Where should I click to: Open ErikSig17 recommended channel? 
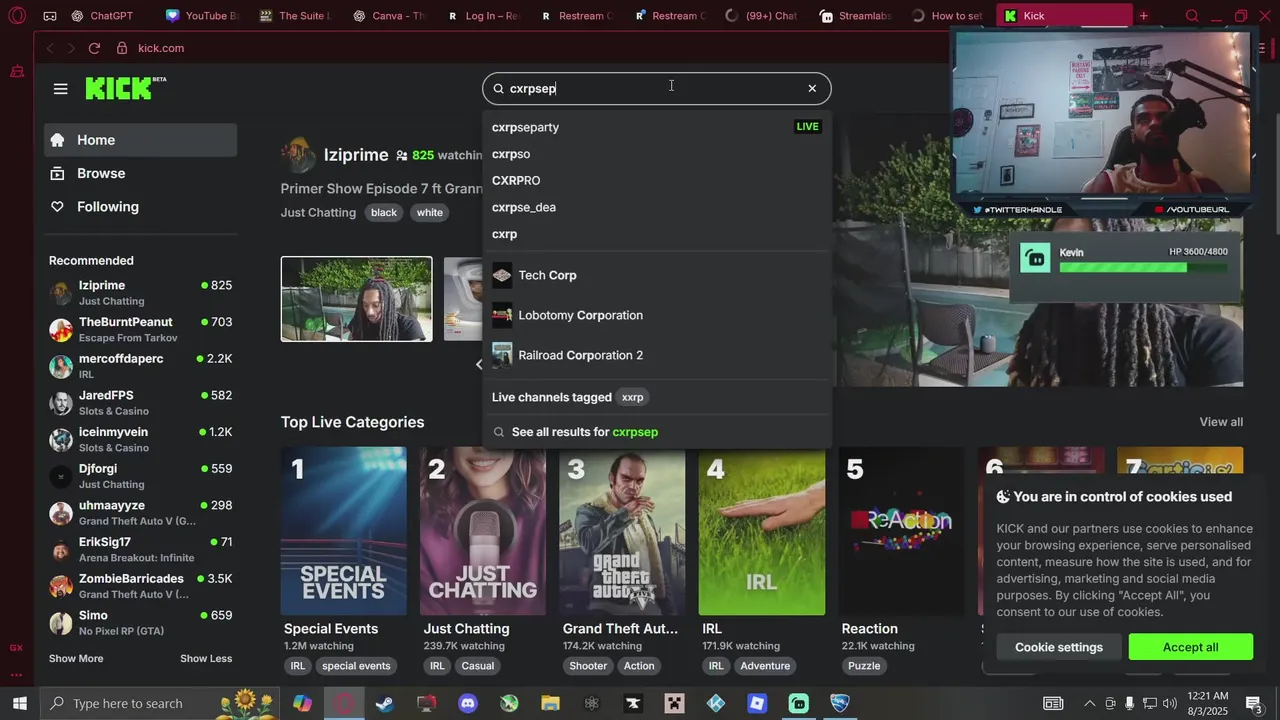(x=140, y=549)
